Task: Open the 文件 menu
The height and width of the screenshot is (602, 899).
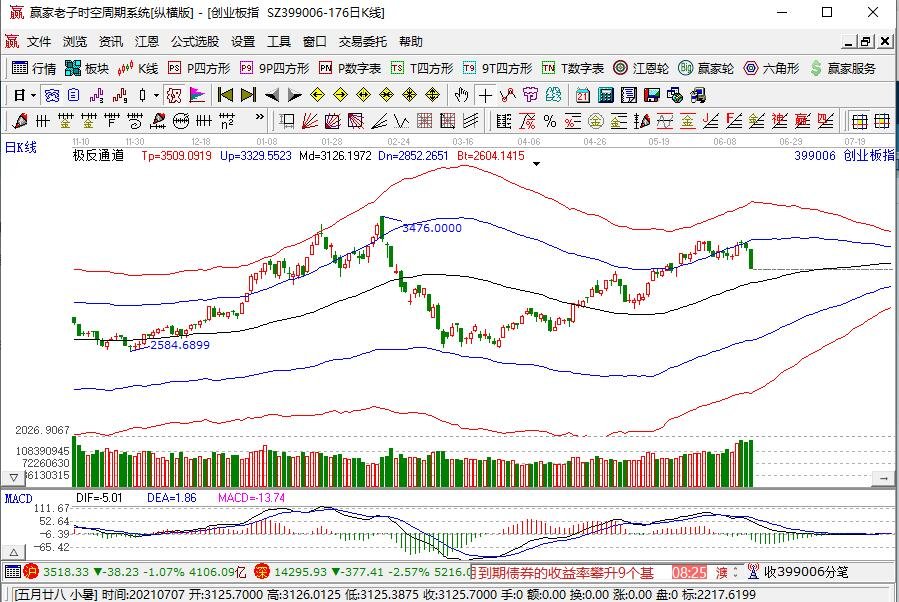Action: (x=39, y=42)
